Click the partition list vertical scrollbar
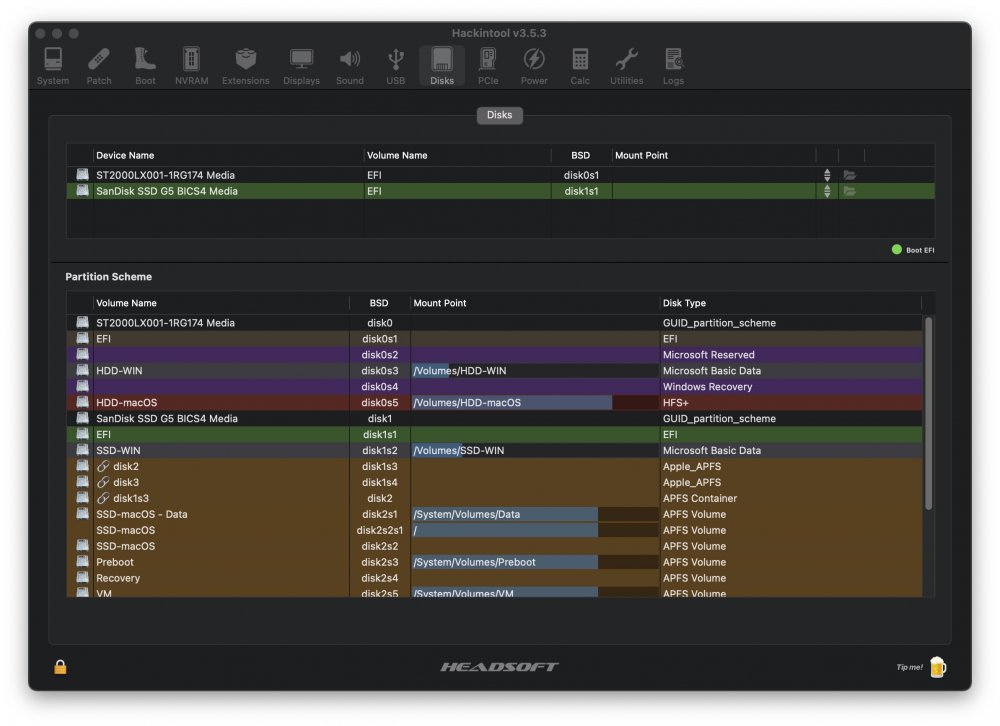The image size is (1000, 726). click(x=929, y=413)
